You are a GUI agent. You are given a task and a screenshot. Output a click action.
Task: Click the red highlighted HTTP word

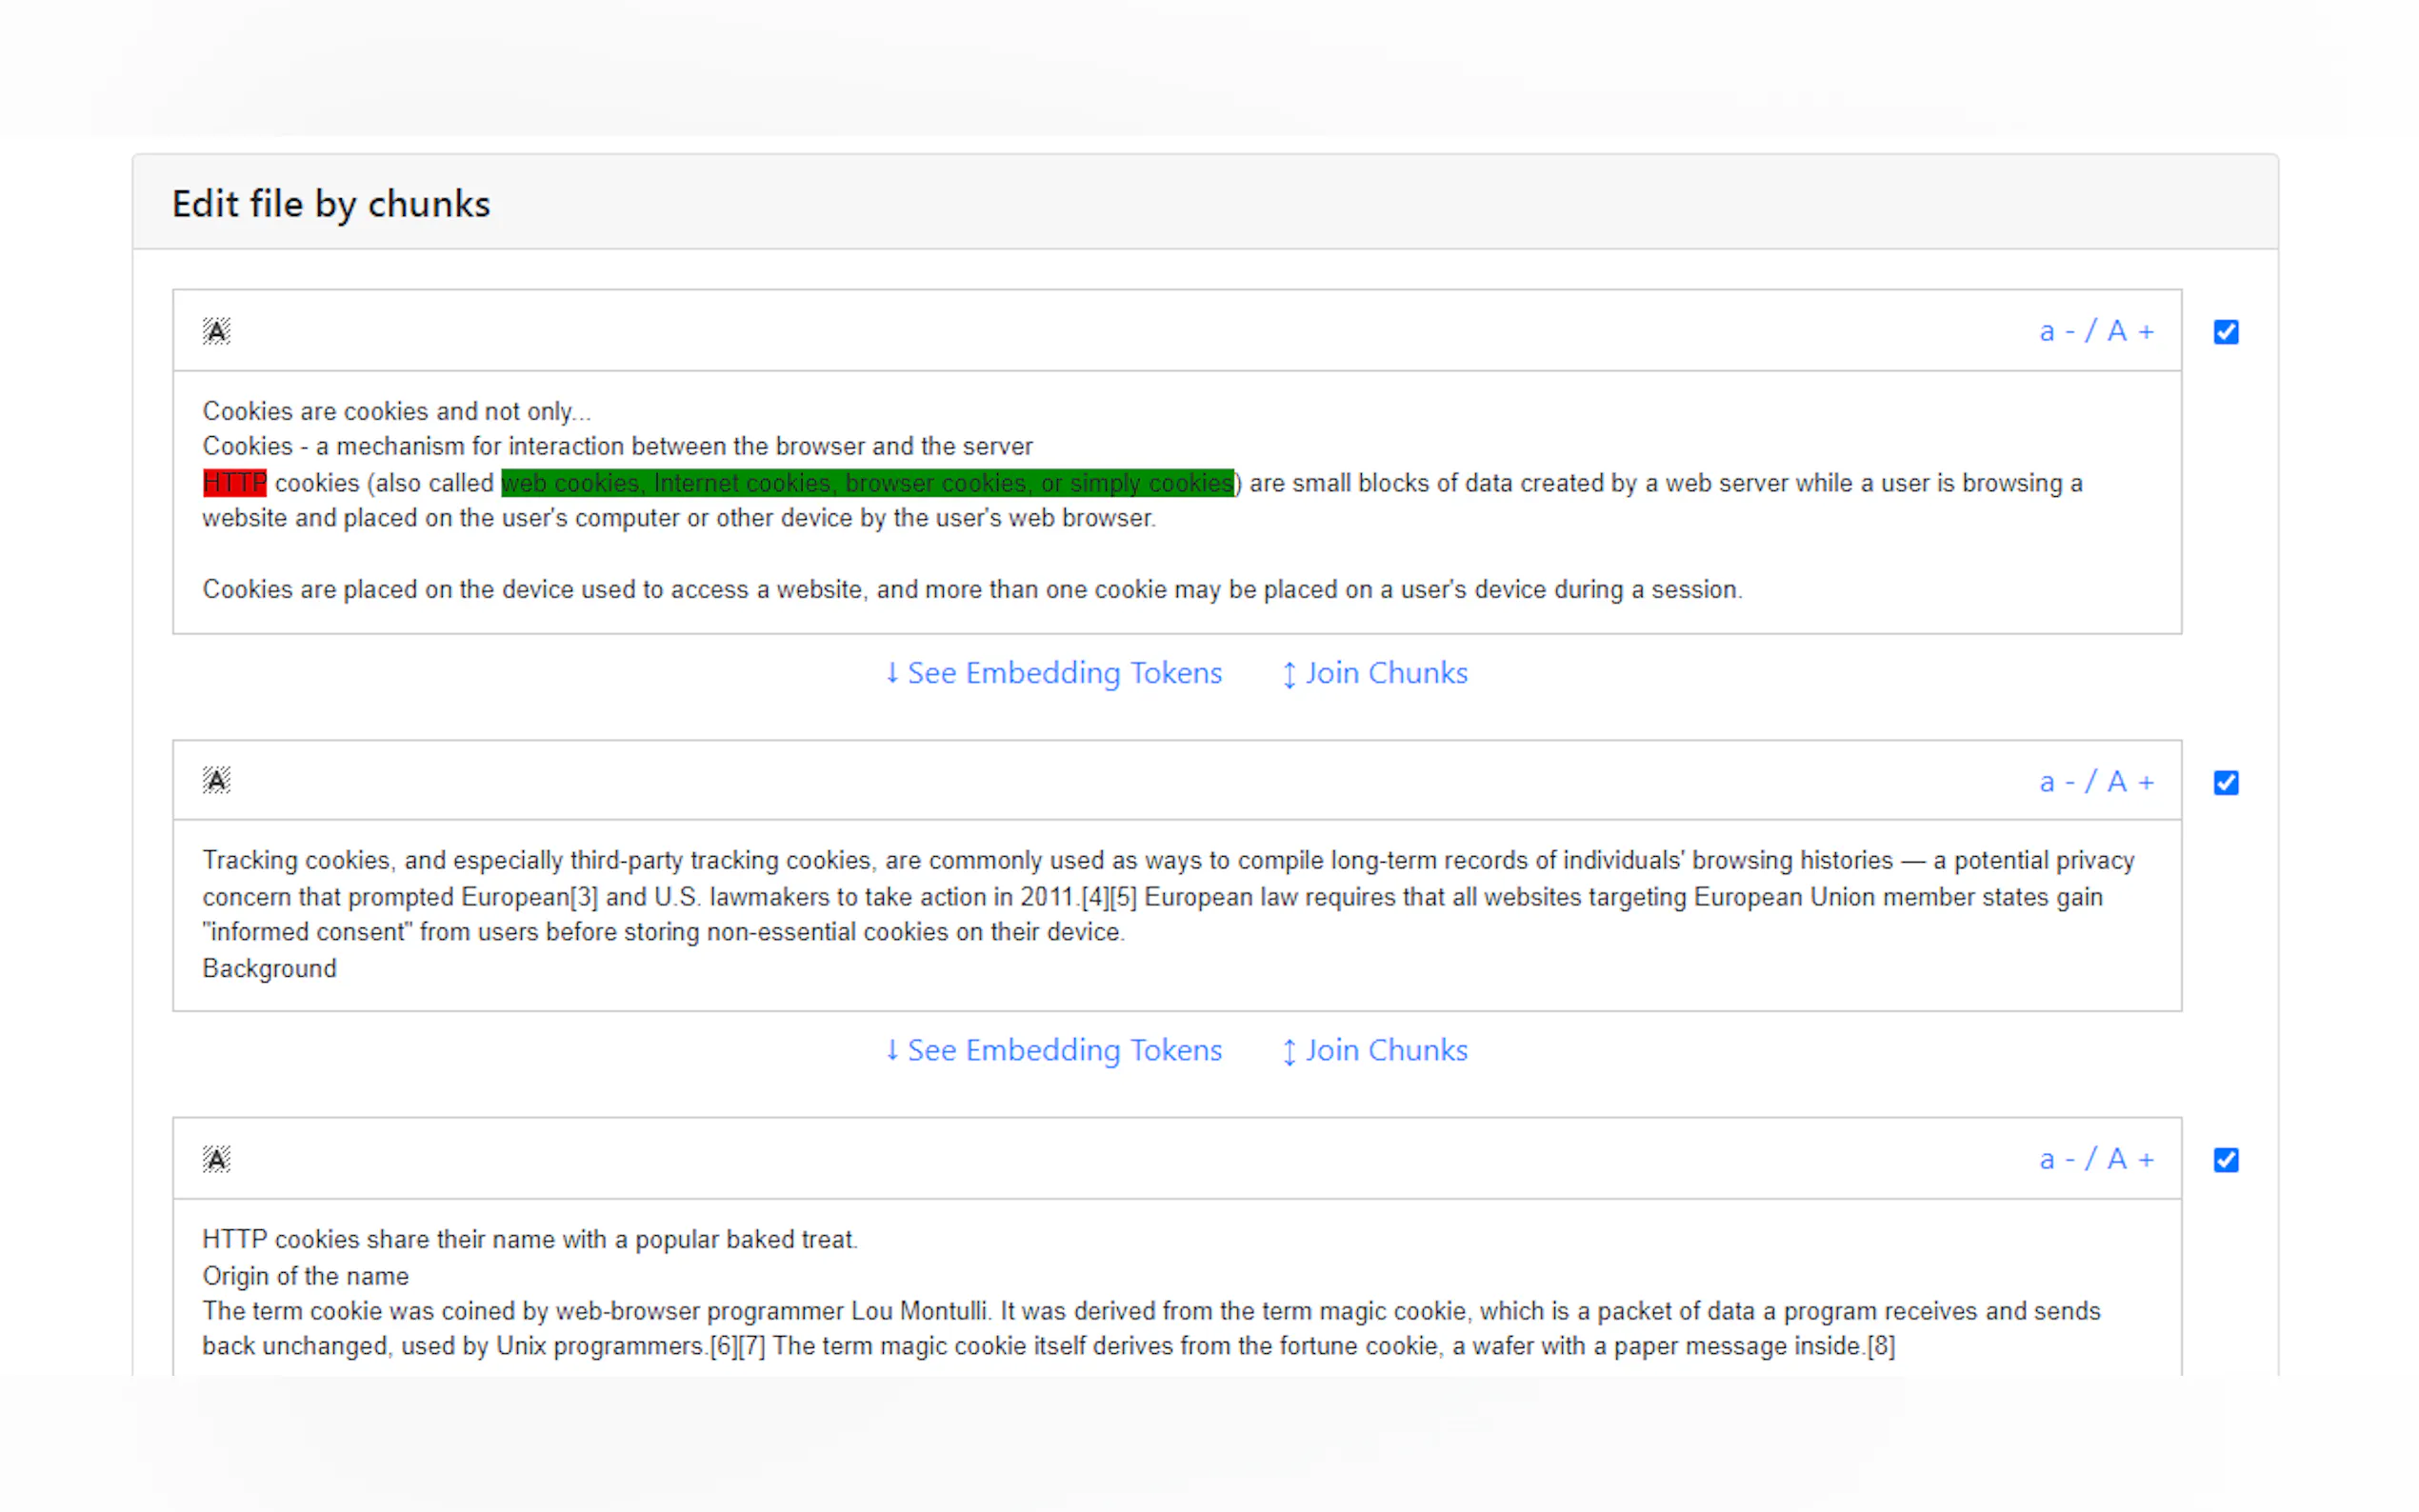click(x=234, y=483)
